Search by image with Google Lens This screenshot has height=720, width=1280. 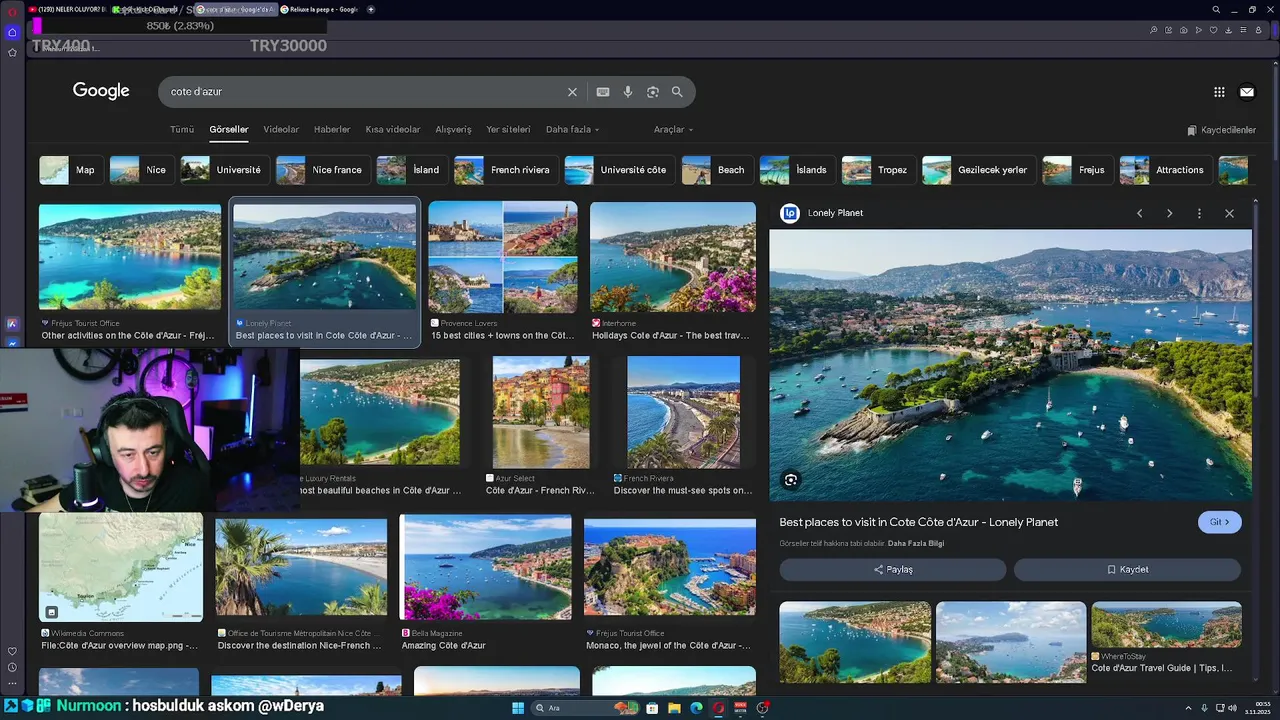(x=653, y=92)
